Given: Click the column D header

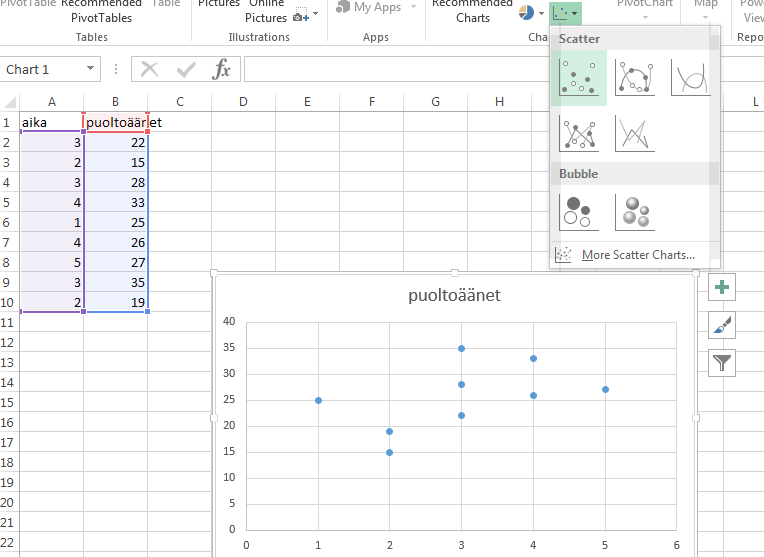Looking at the screenshot, I should (243, 101).
